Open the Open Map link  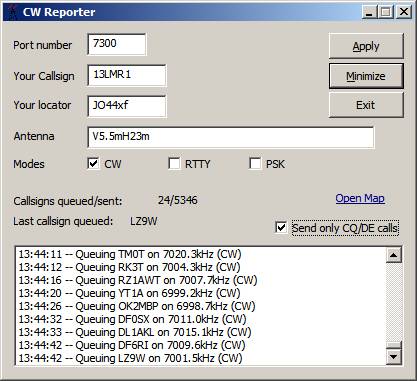(360, 198)
